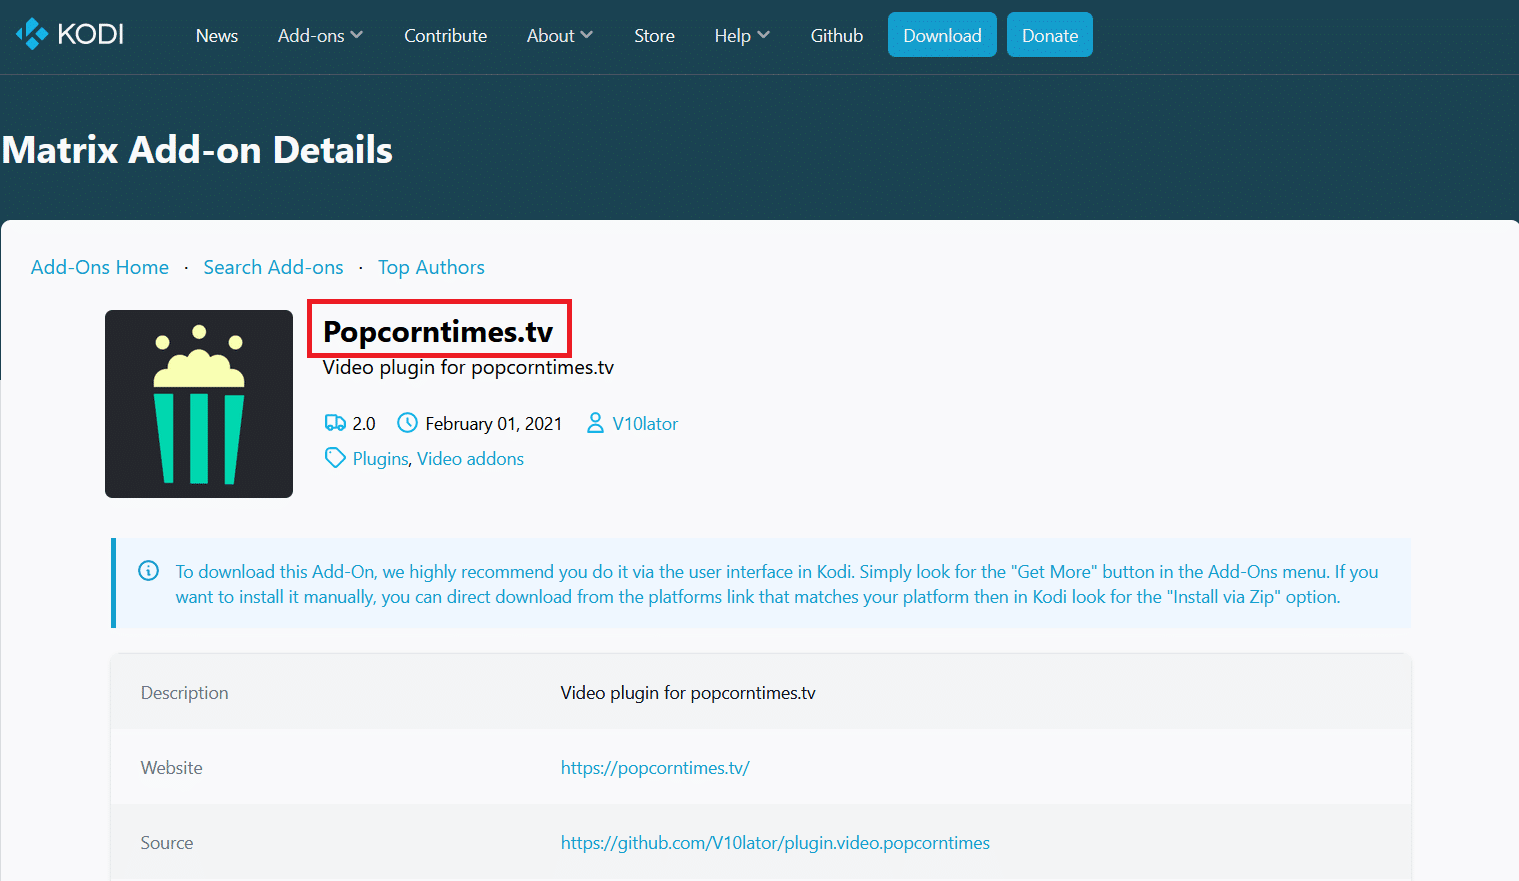Screen dimensions: 1519x881
Task: Click the subtitle under the add-on title
Action: (468, 368)
